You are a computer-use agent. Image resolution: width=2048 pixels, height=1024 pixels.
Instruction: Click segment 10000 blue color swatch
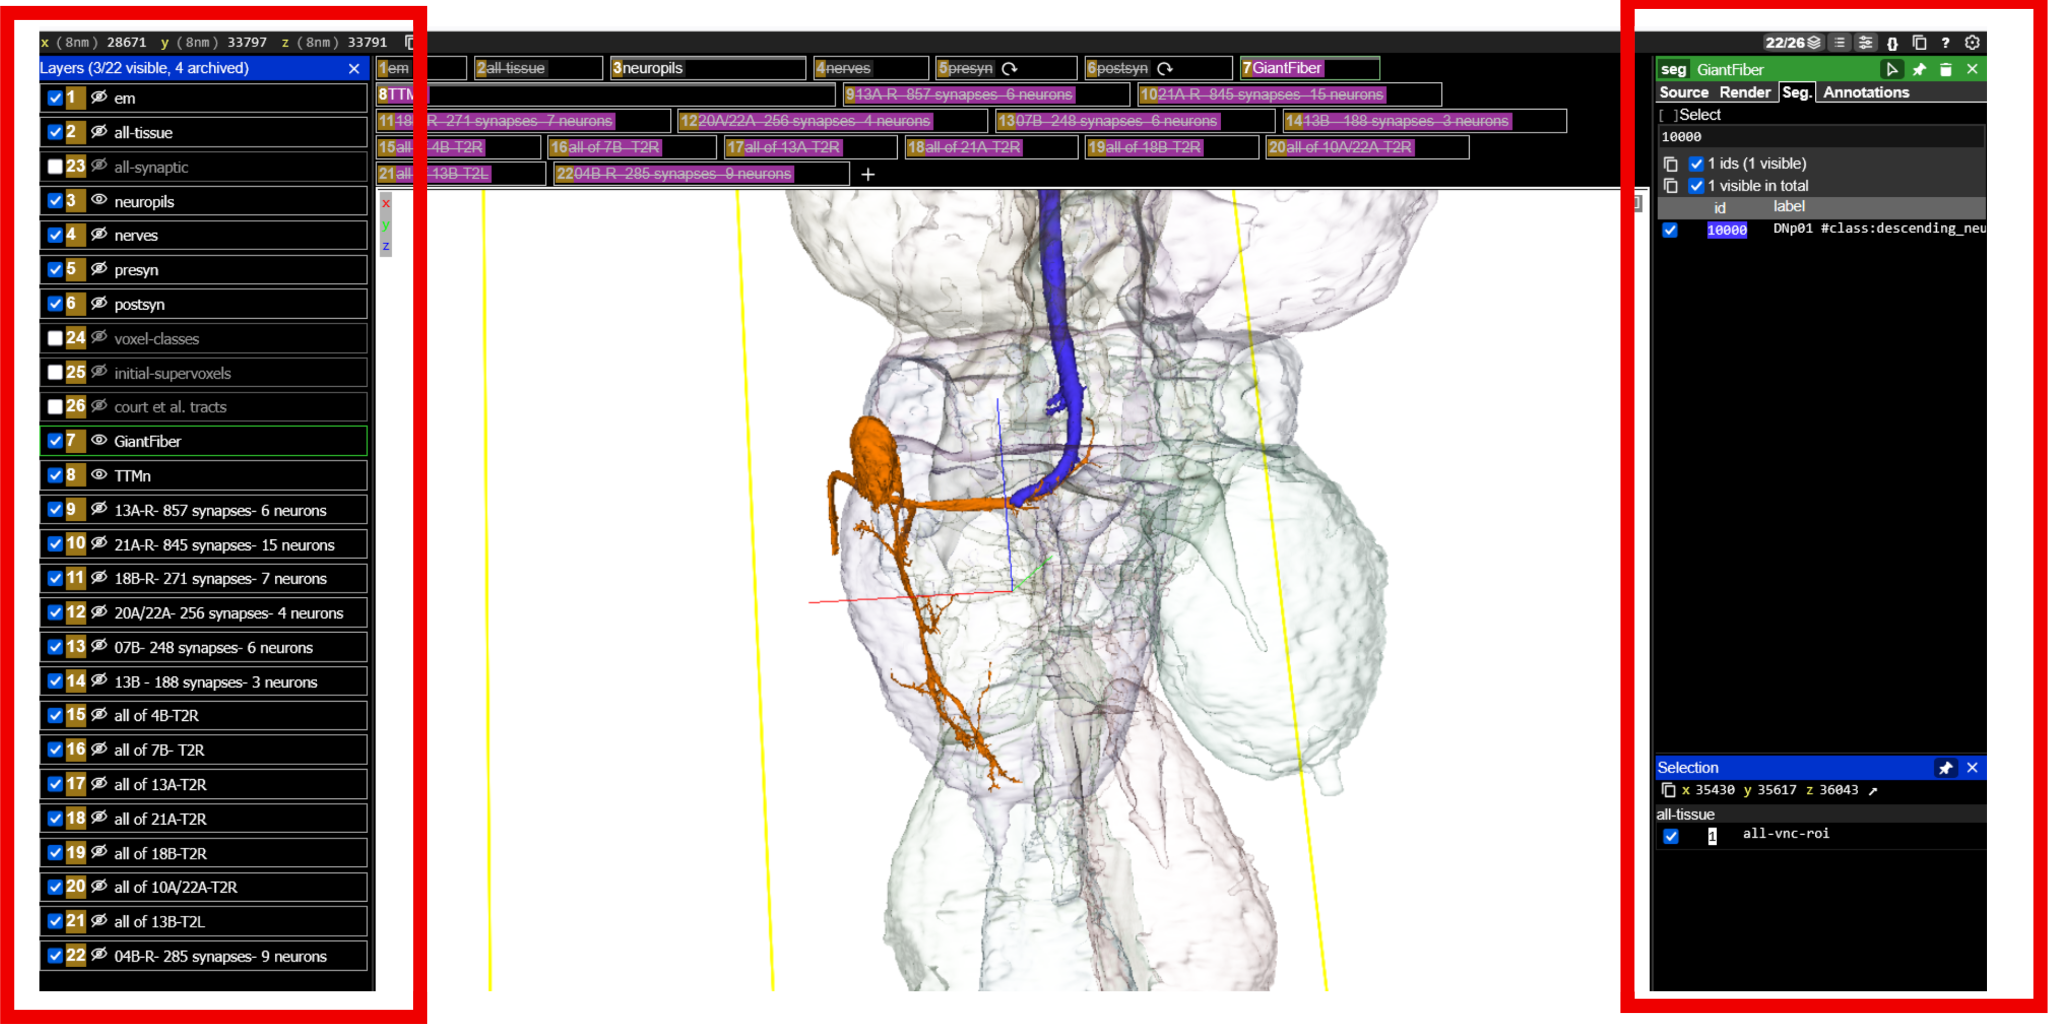1726,230
